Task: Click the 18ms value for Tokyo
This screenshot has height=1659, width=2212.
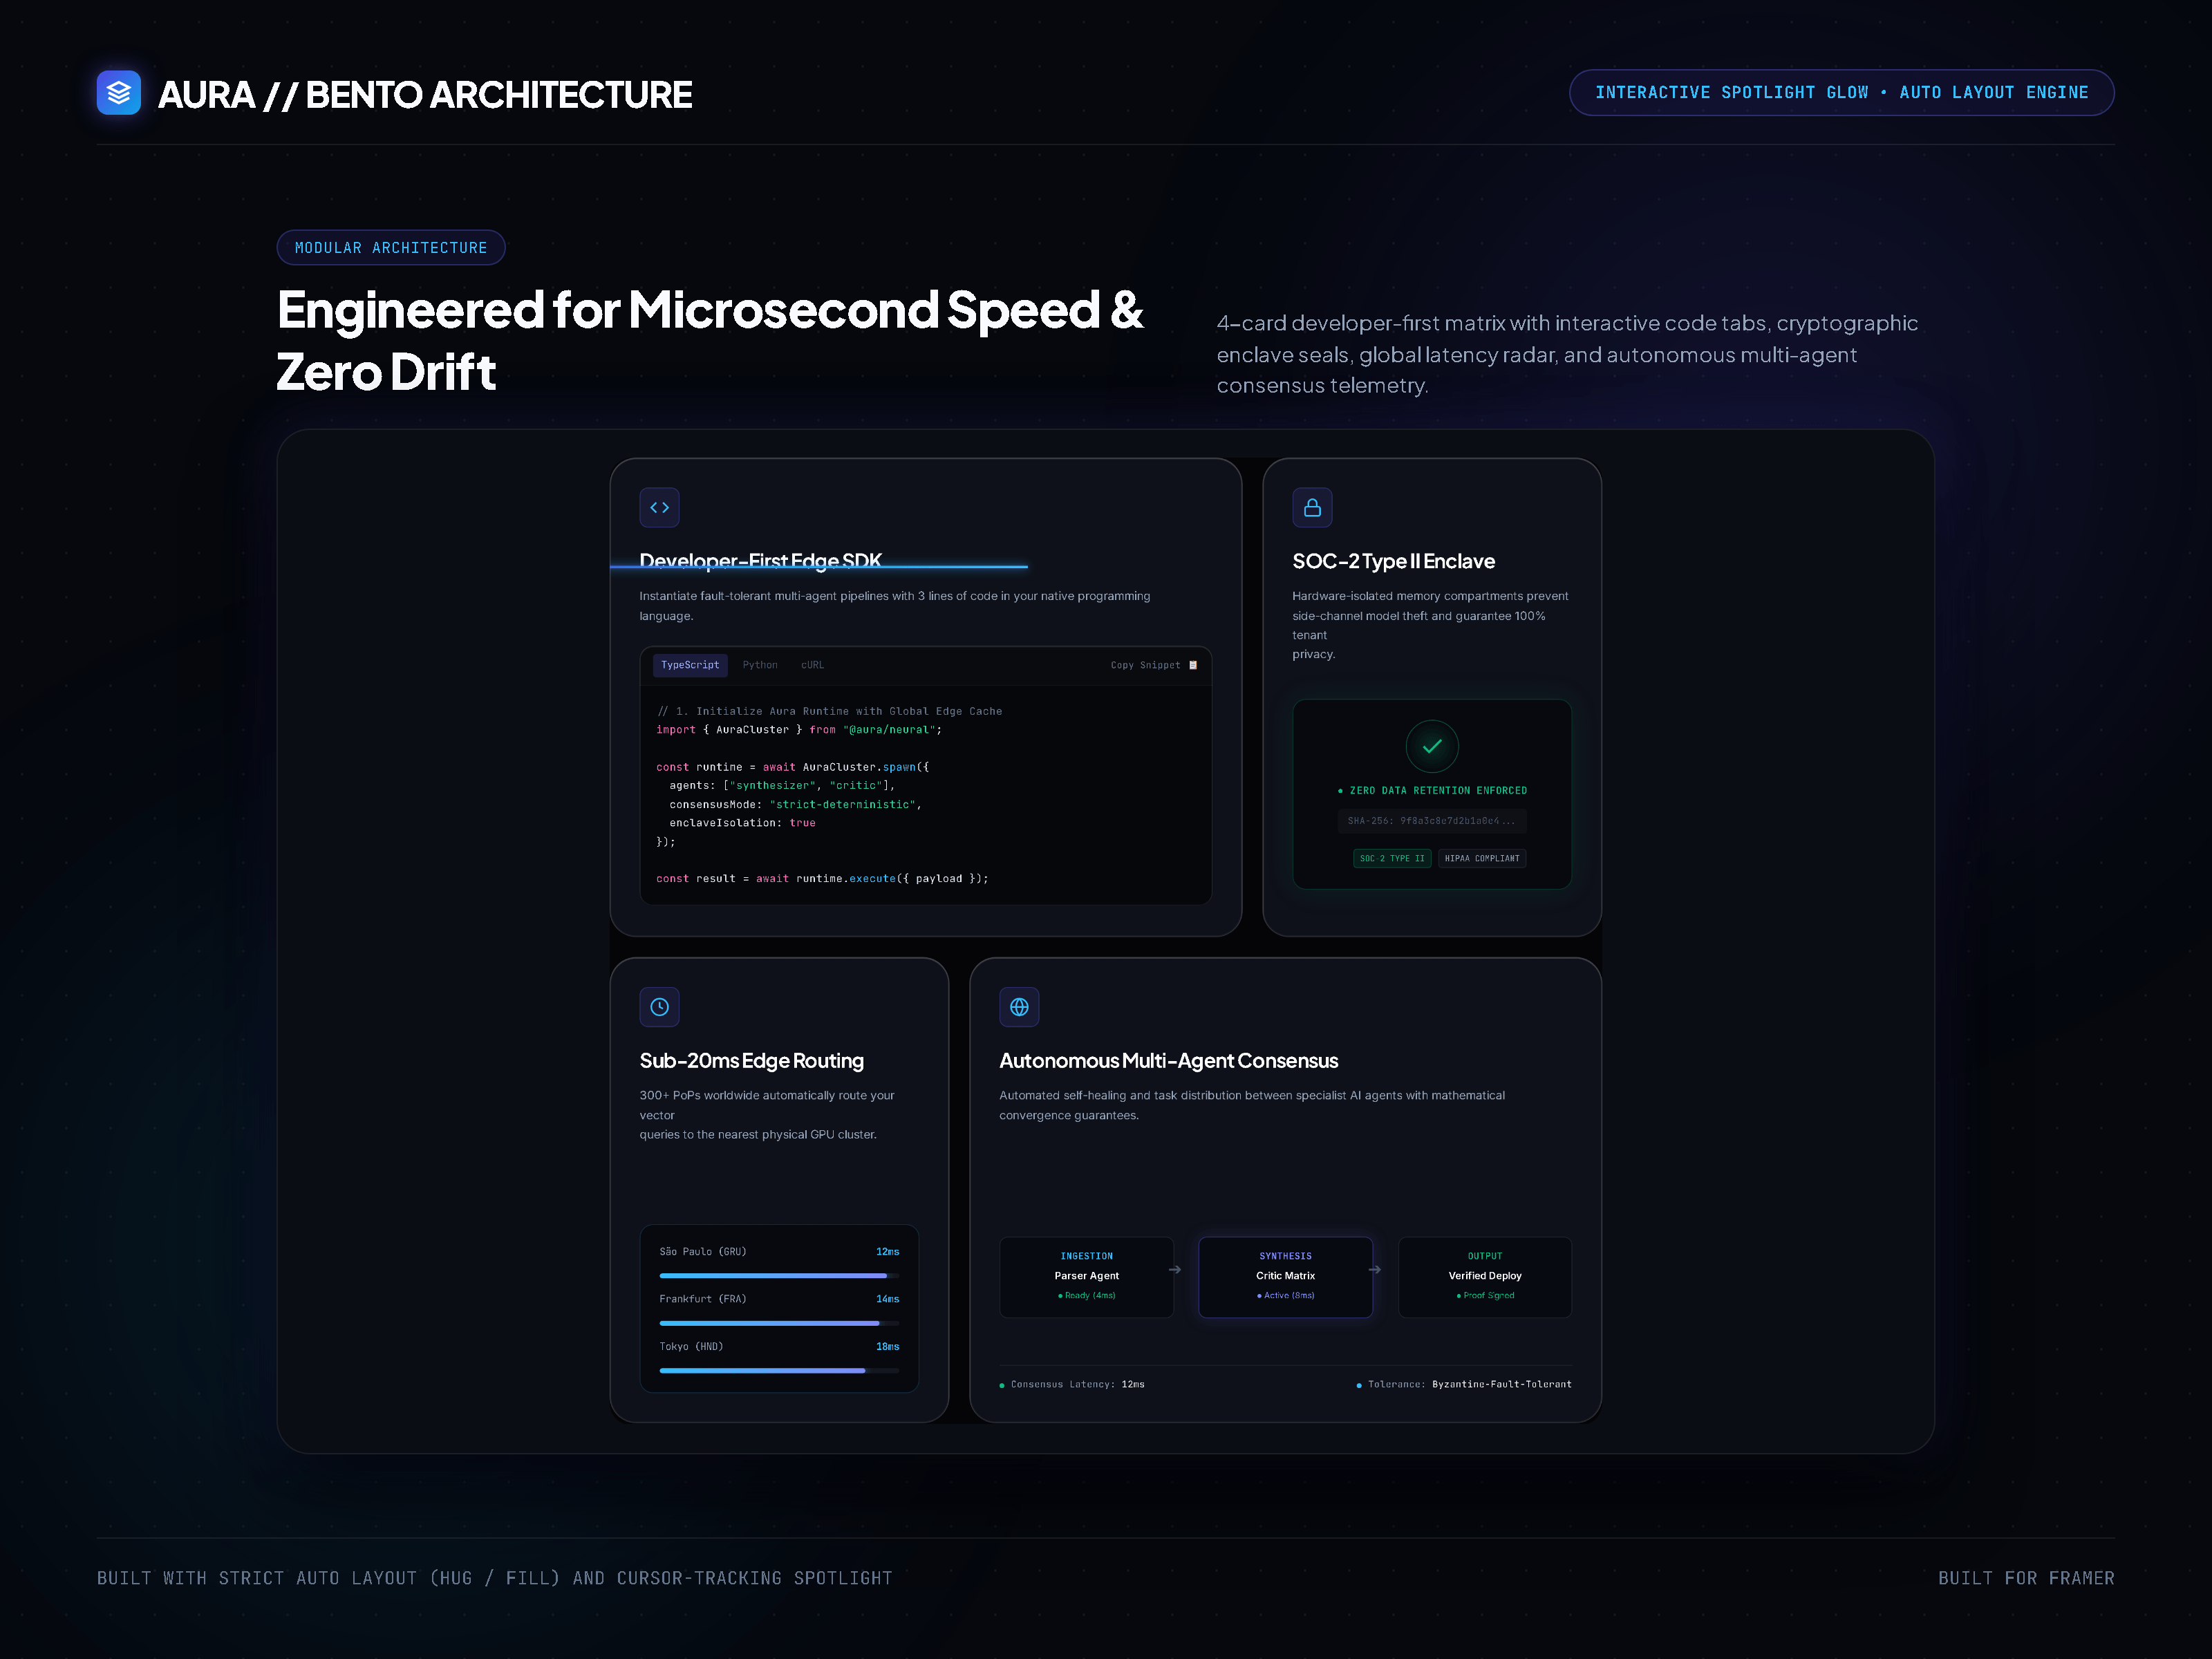Action: (888, 1347)
